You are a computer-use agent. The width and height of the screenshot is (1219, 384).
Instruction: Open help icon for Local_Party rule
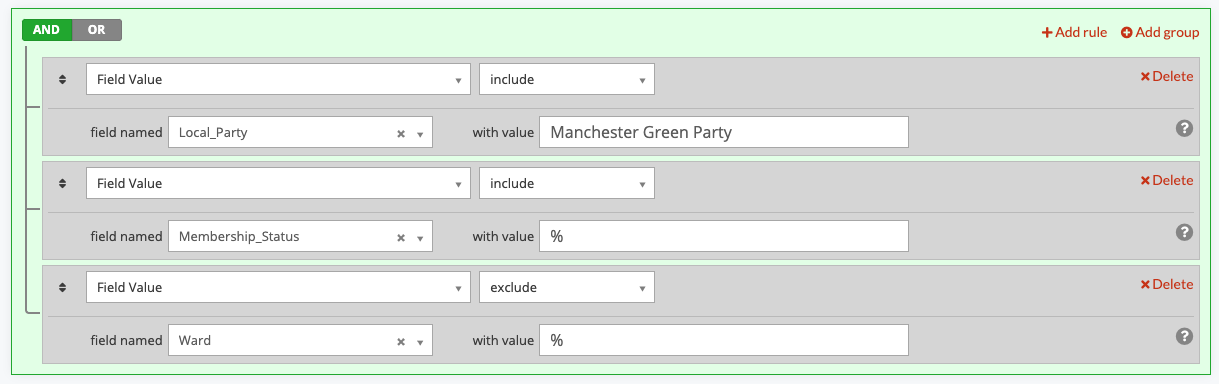(1184, 128)
